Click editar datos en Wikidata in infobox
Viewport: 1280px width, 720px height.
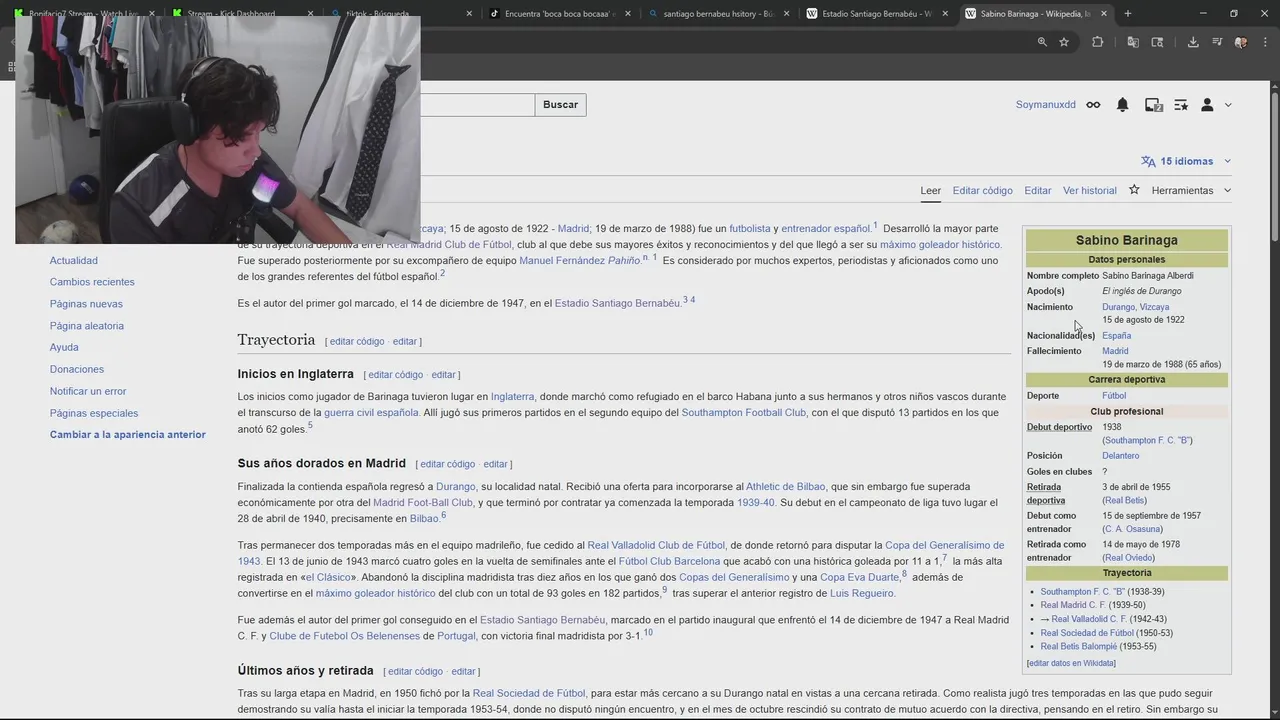tap(1071, 663)
